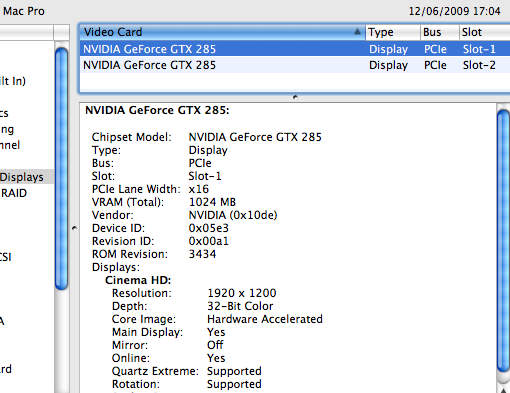Click the Quartz Extreme Supported value
The width and height of the screenshot is (510, 393).
pos(234,371)
